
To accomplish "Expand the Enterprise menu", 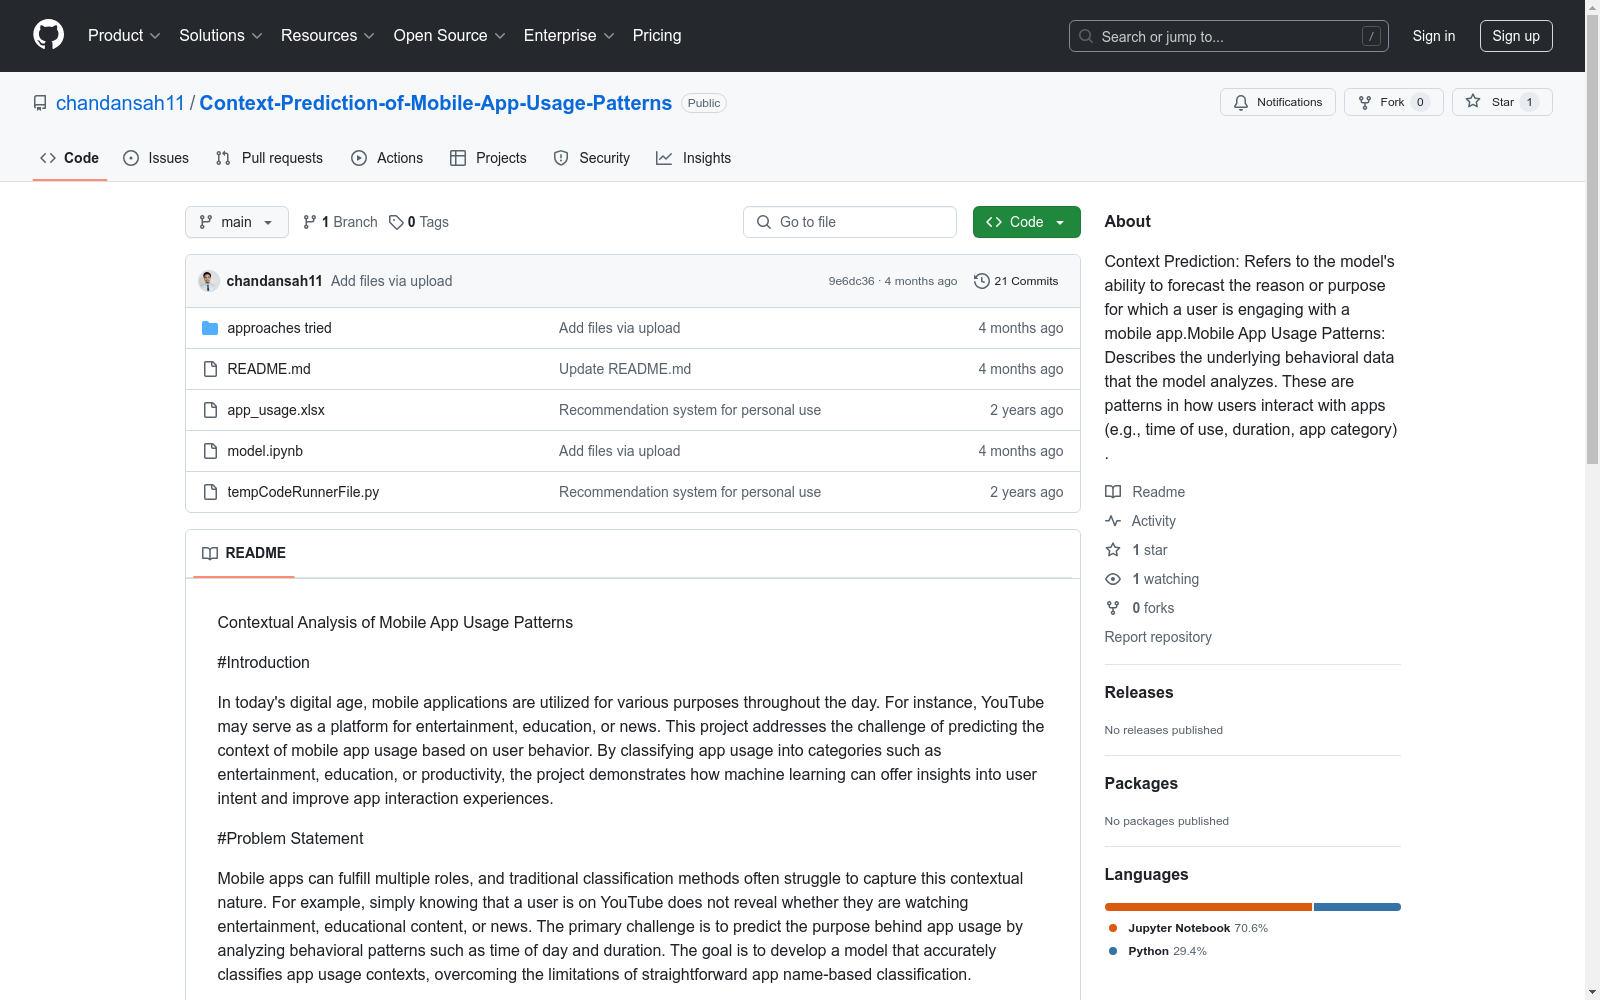I will click(569, 35).
